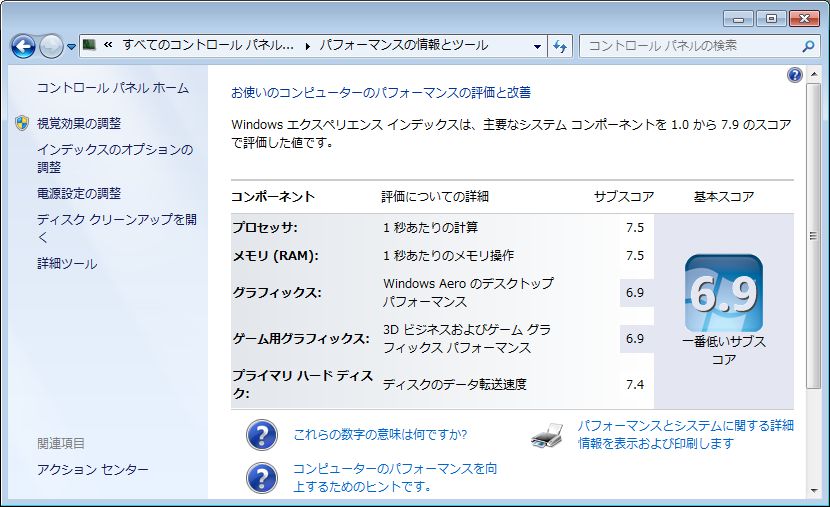The image size is (830, 507).
Task: Click the refresh button beside address bar
Action: click(560, 47)
